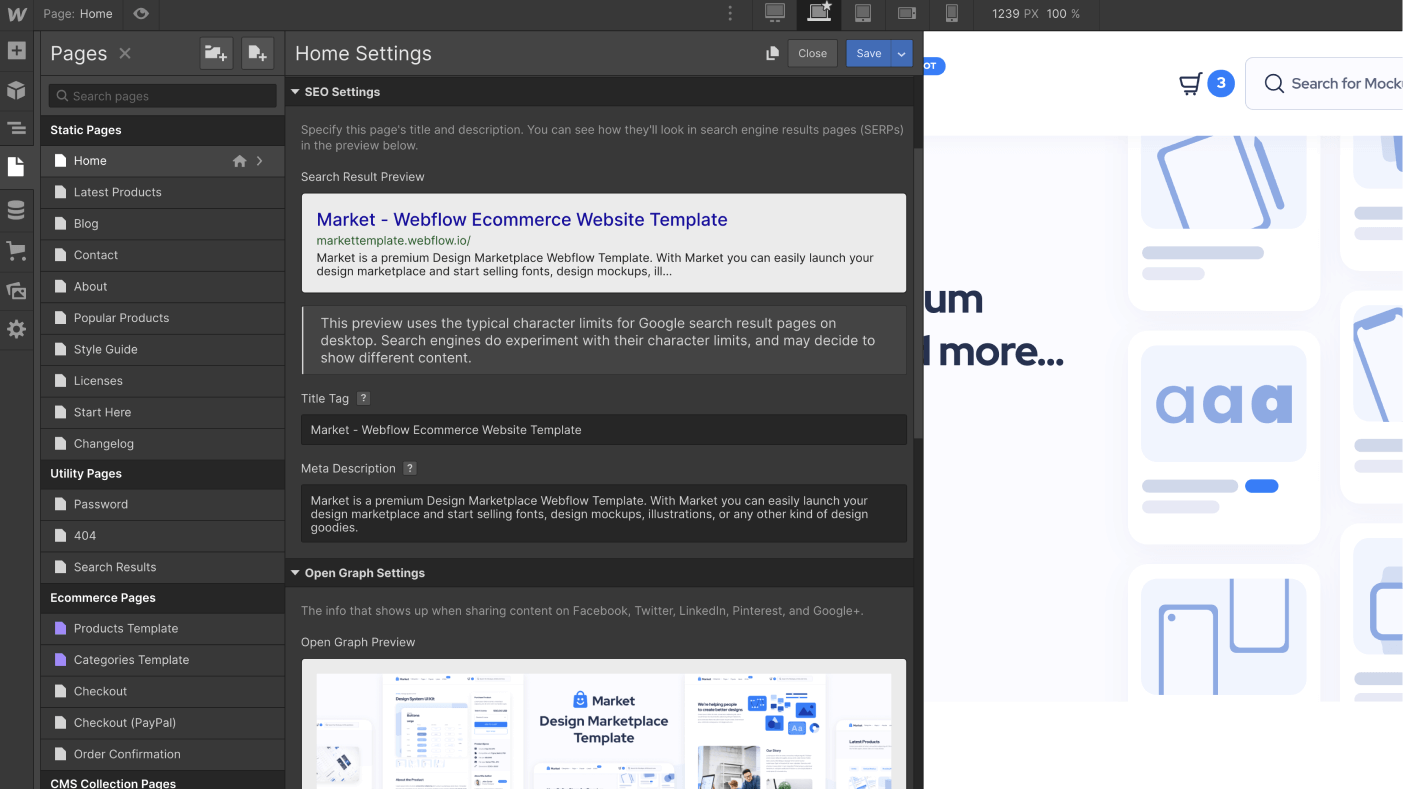Select the Search Results page
The width and height of the screenshot is (1403, 789).
163,567
